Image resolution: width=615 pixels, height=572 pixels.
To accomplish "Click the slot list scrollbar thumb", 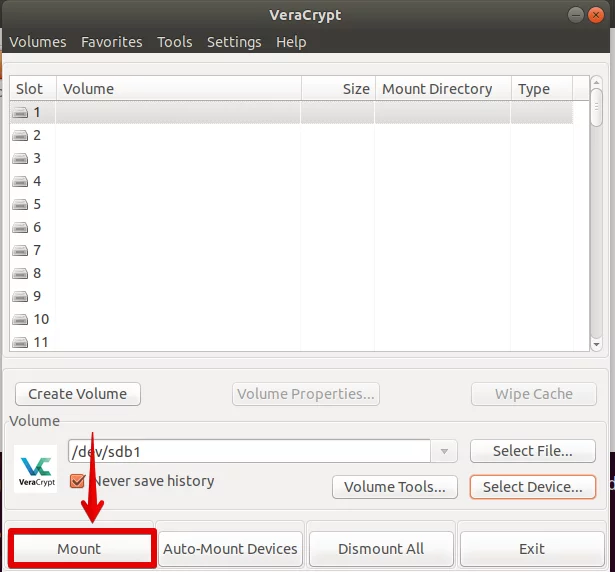I will [x=596, y=107].
